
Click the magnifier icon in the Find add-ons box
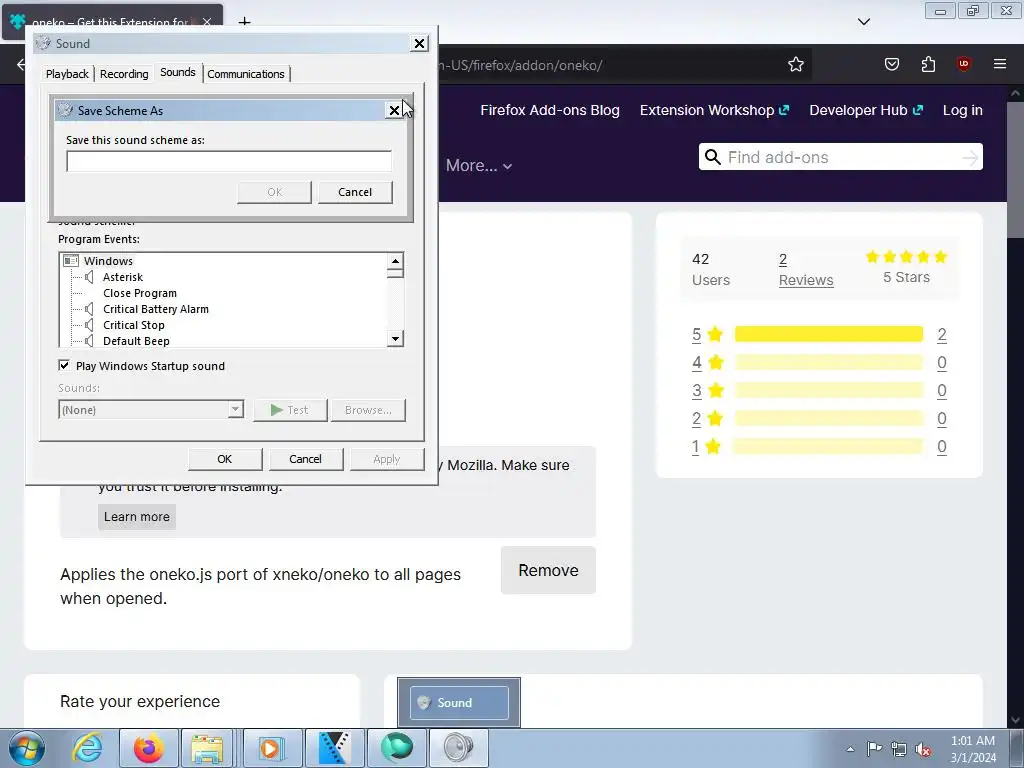[x=713, y=157]
